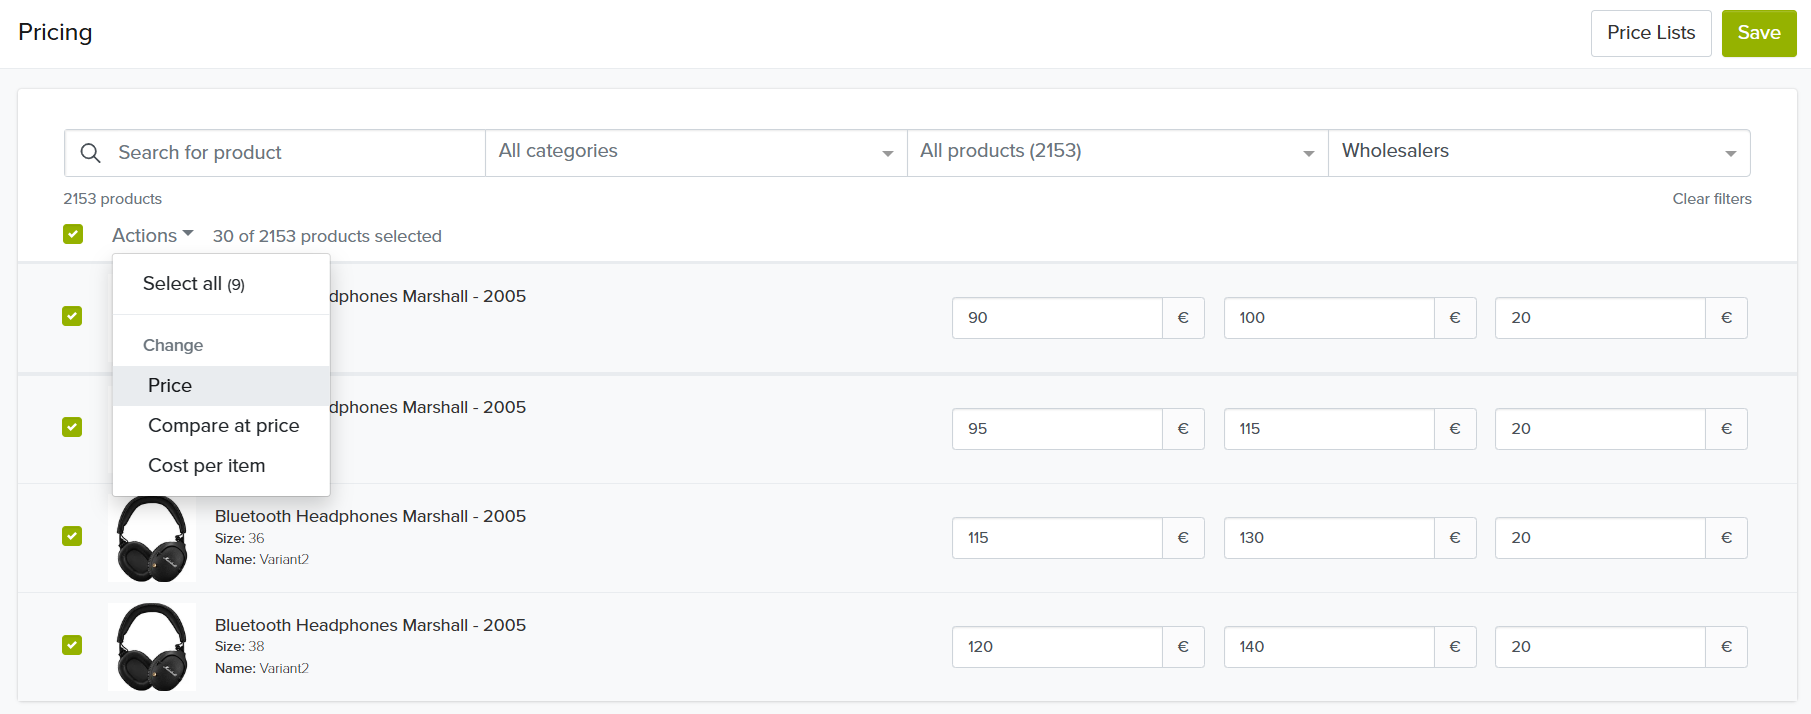Click the Clear filters link

coord(1711,199)
